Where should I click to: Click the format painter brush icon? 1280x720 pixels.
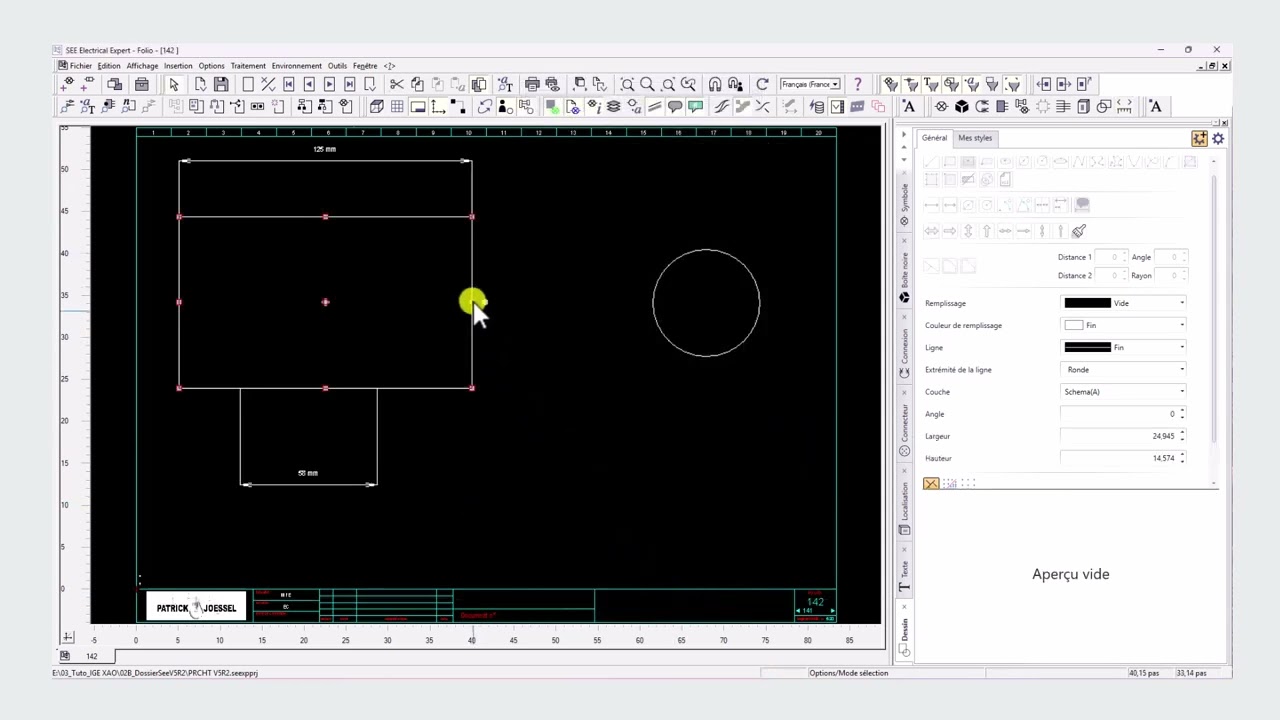pyautogui.click(x=1079, y=231)
